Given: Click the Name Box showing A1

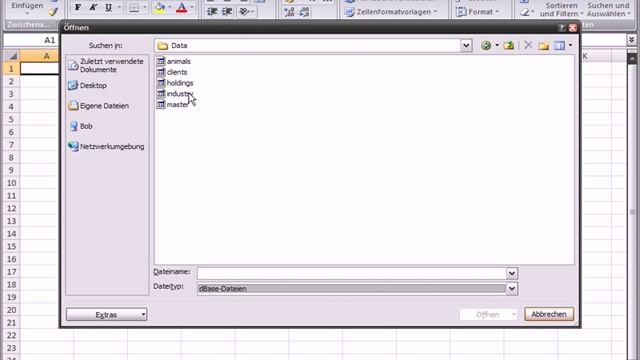Looking at the screenshot, I should click(31, 40).
